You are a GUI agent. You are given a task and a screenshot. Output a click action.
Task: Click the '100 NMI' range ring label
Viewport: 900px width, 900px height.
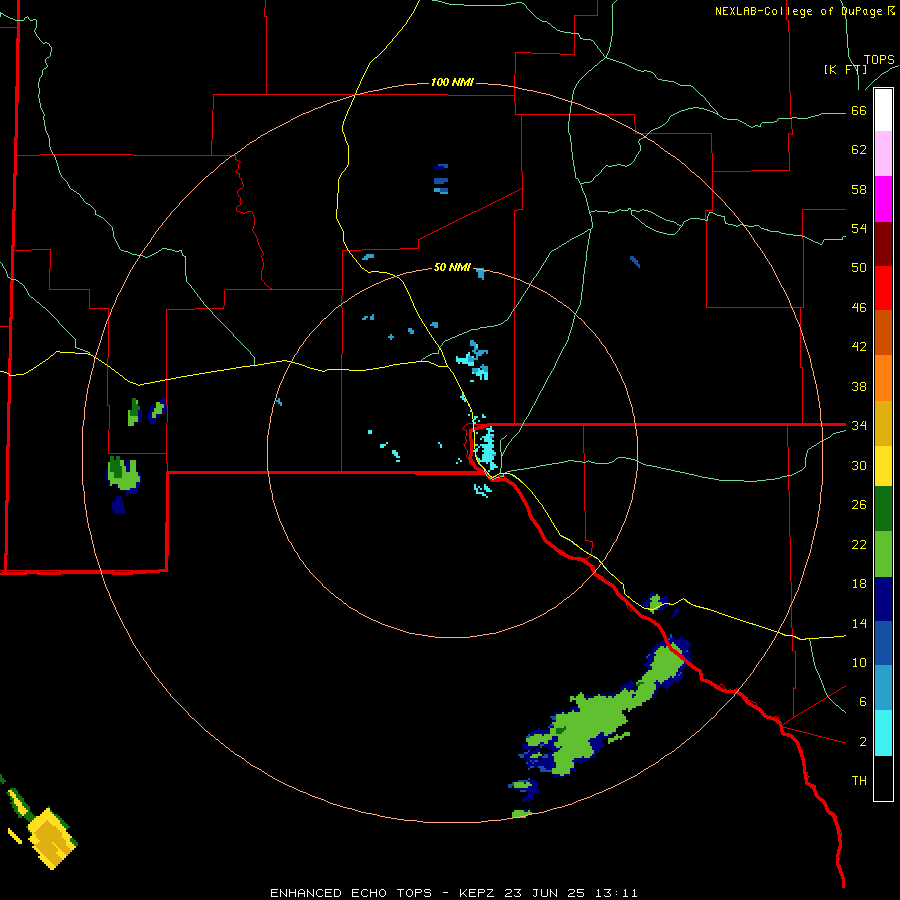click(452, 82)
